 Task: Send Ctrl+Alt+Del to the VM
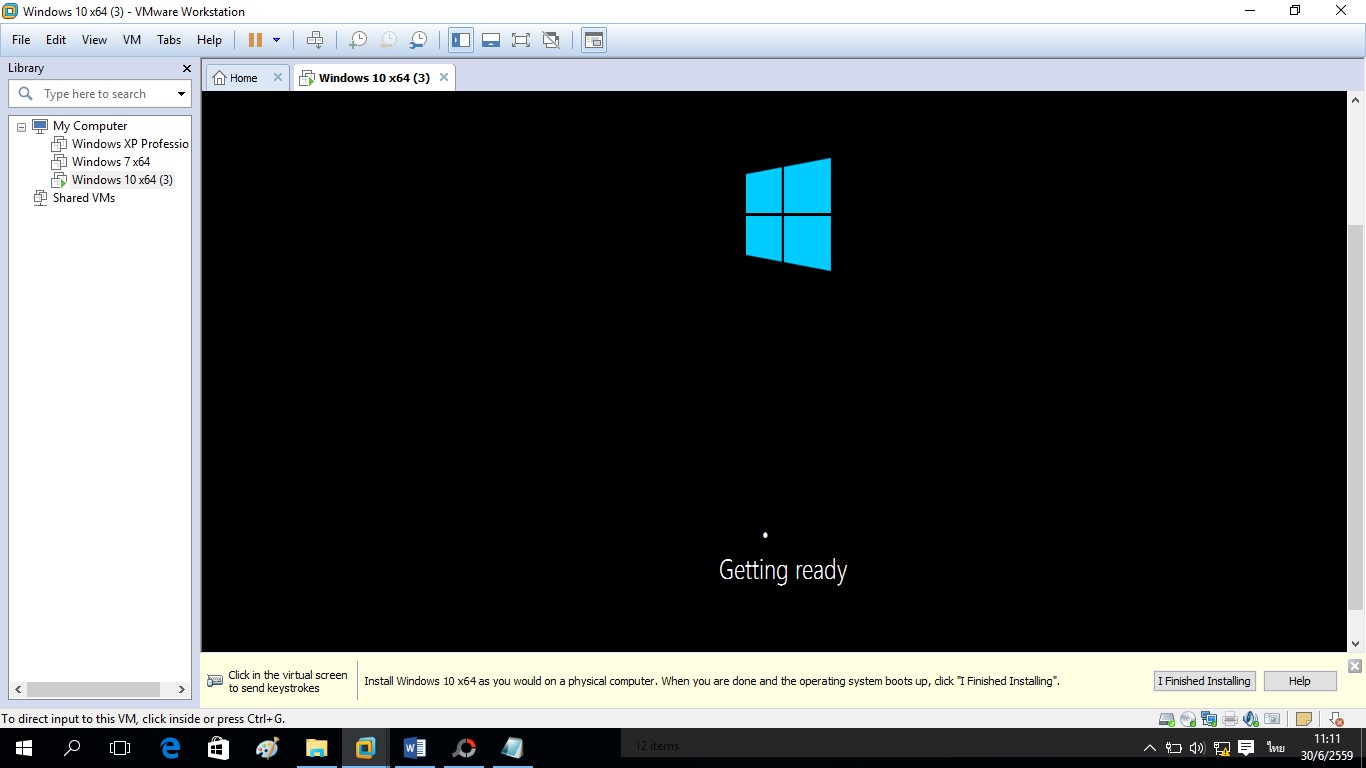point(315,40)
